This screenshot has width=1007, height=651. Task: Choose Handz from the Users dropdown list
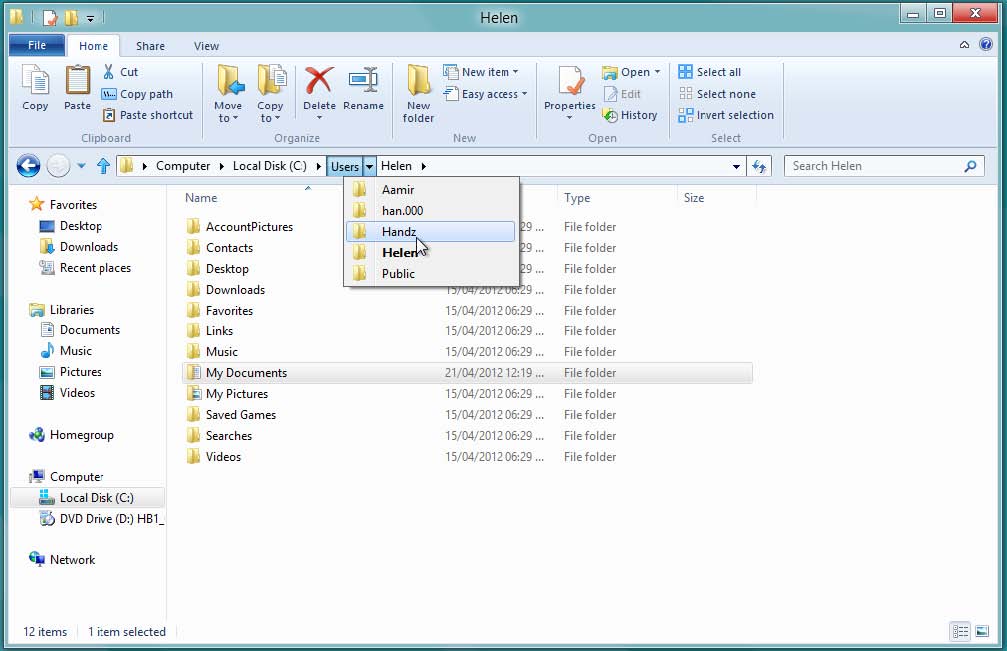tap(398, 232)
